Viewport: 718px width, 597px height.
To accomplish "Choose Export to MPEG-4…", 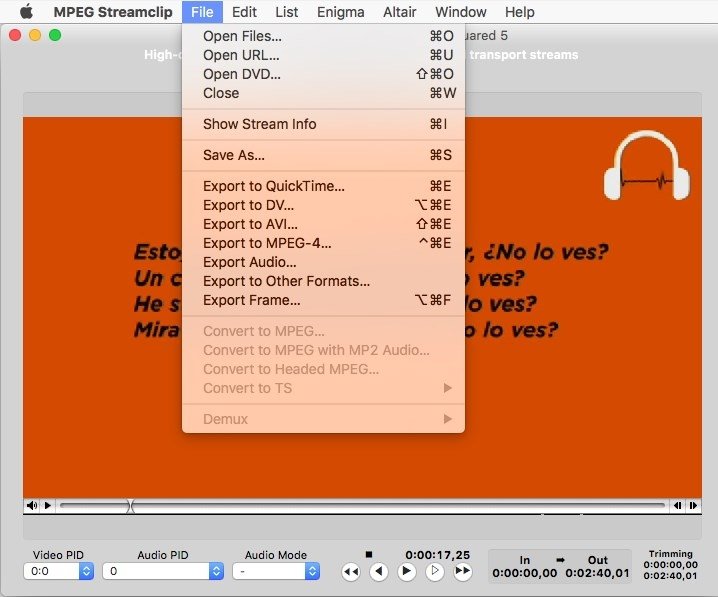I will [323, 243].
